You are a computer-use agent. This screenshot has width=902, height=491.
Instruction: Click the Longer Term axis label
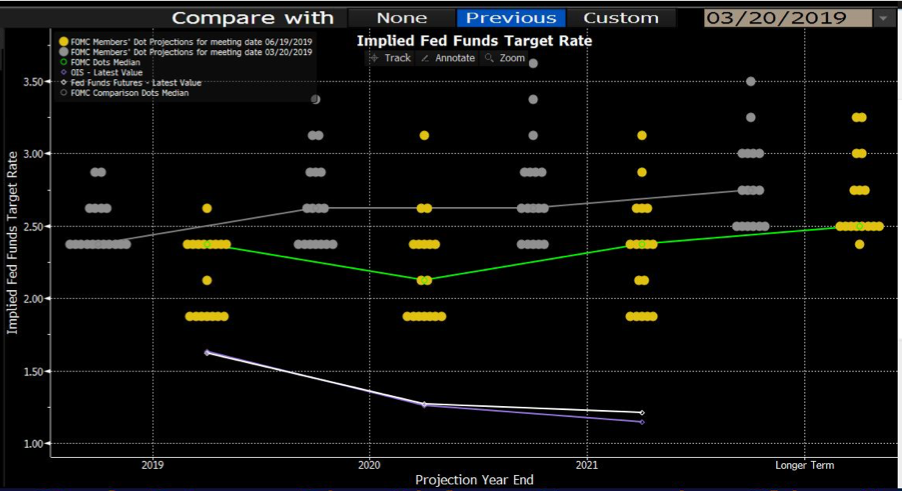(x=804, y=465)
